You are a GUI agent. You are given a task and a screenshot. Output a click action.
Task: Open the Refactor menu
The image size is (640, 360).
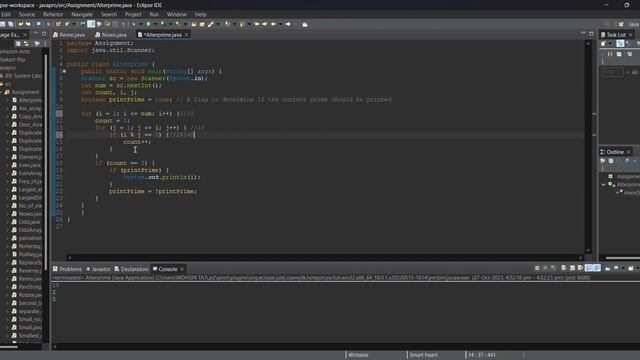tap(53, 14)
